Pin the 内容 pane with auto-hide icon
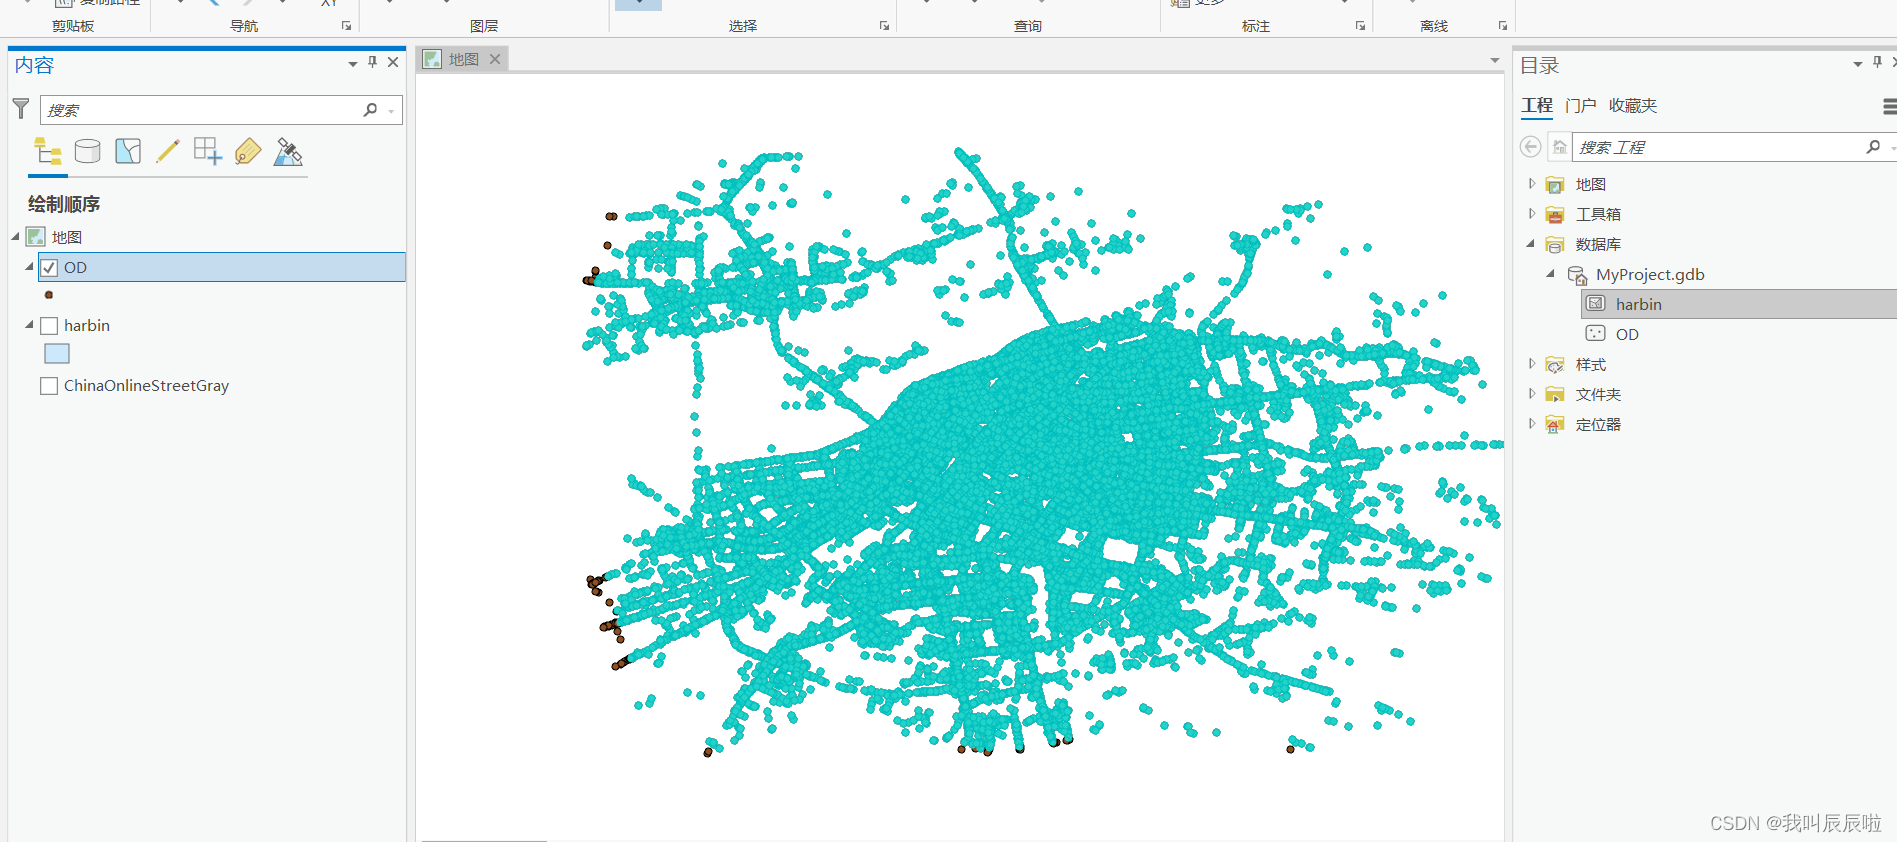Image resolution: width=1897 pixels, height=842 pixels. click(373, 62)
